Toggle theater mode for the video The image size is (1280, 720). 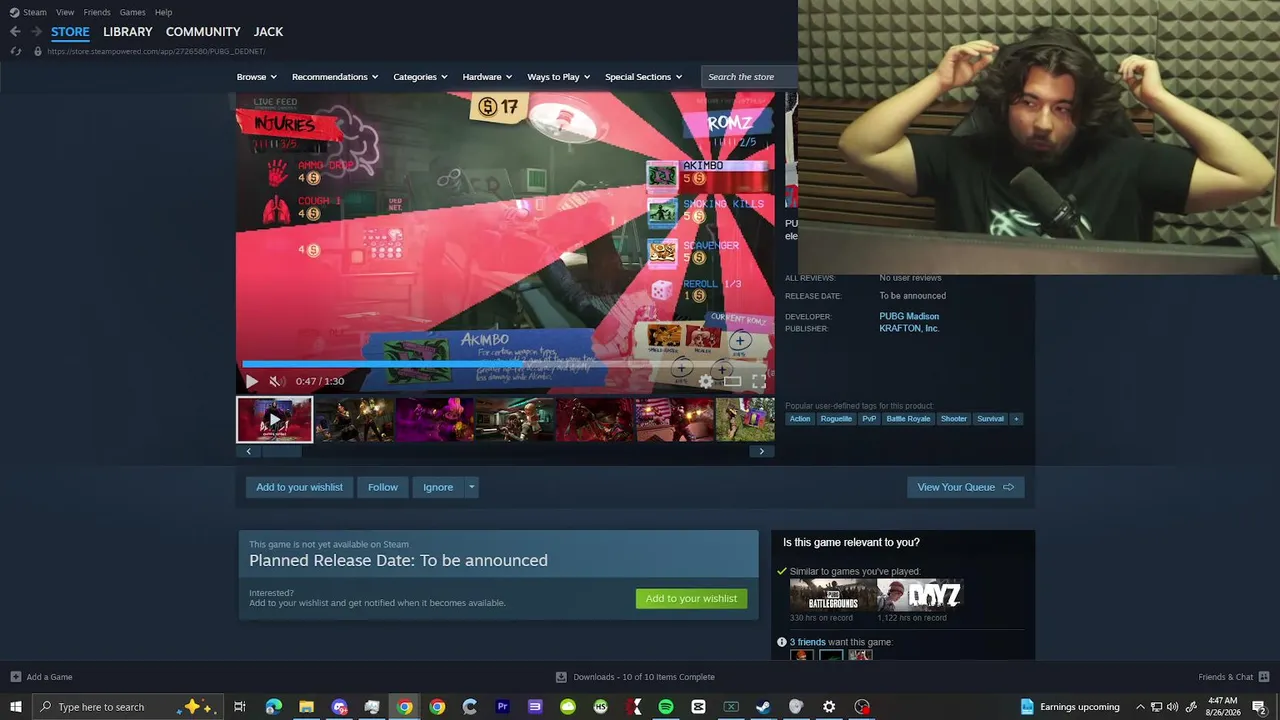pos(733,381)
